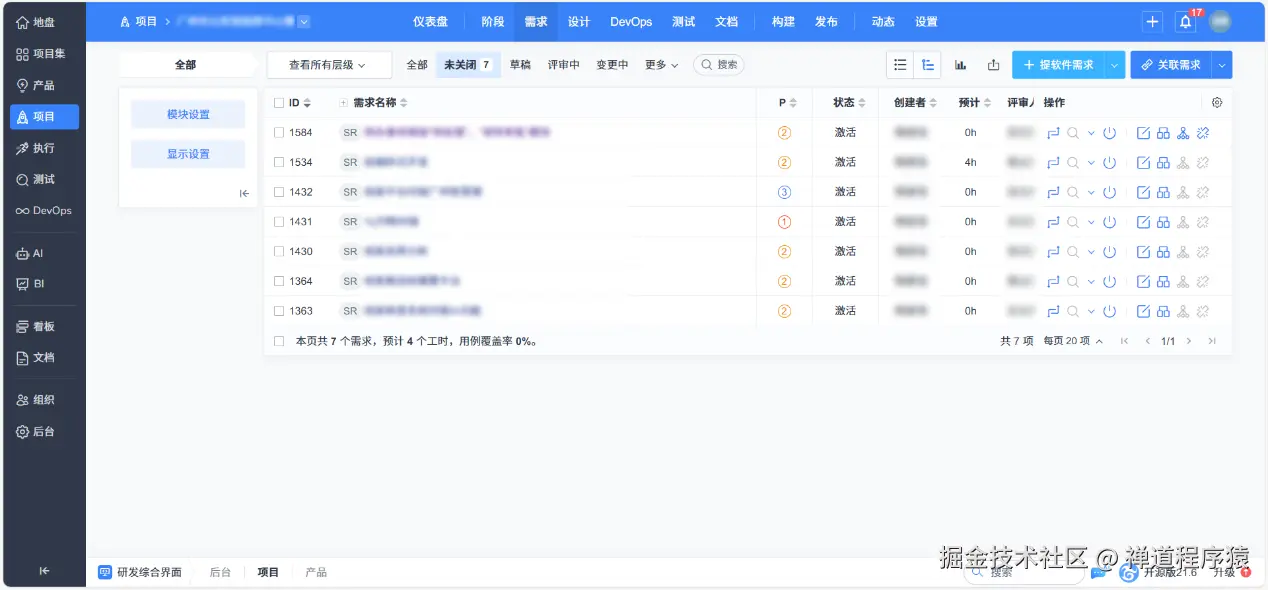The height and width of the screenshot is (590, 1268).
Task: Select the checkbox for row 1364
Action: click(278, 281)
